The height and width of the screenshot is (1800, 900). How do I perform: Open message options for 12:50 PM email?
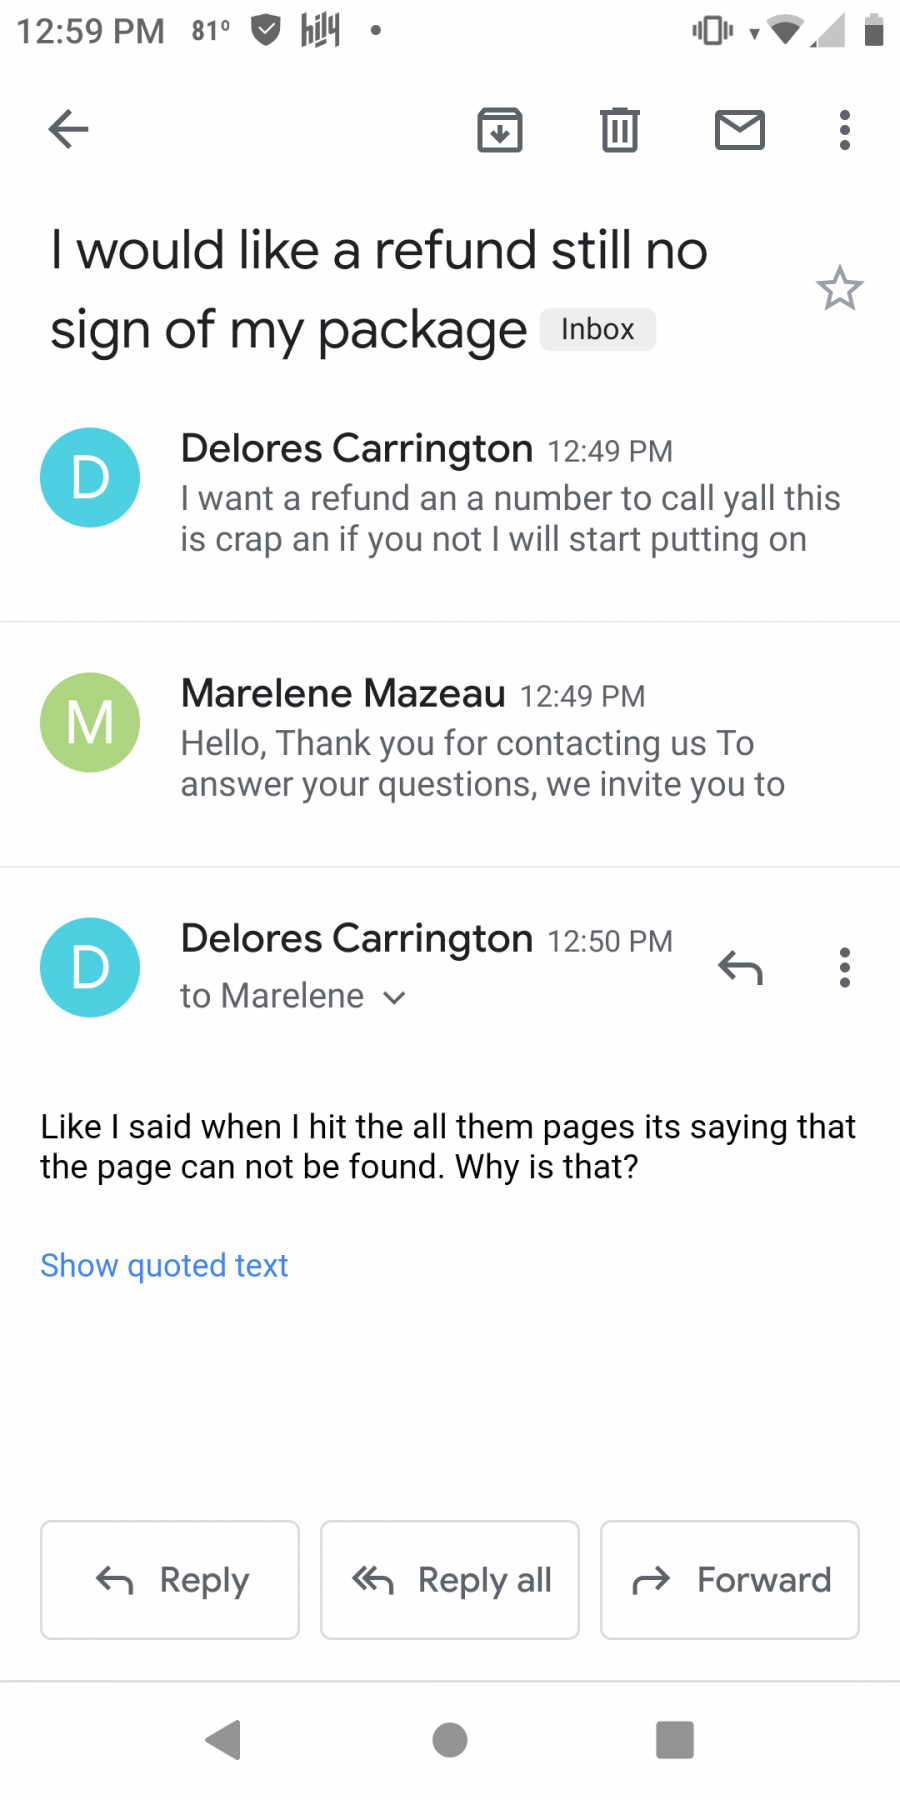(x=845, y=967)
